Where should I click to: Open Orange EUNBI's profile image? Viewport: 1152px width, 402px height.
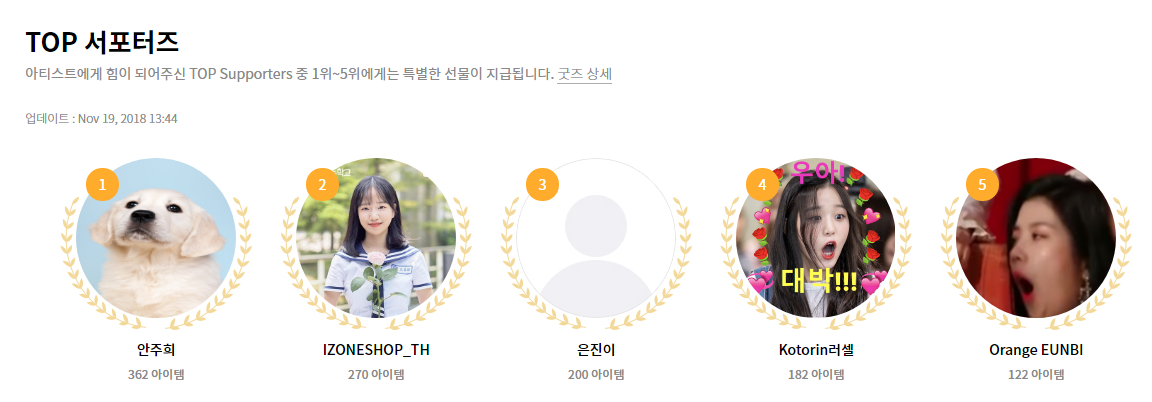pyautogui.click(x=1036, y=238)
